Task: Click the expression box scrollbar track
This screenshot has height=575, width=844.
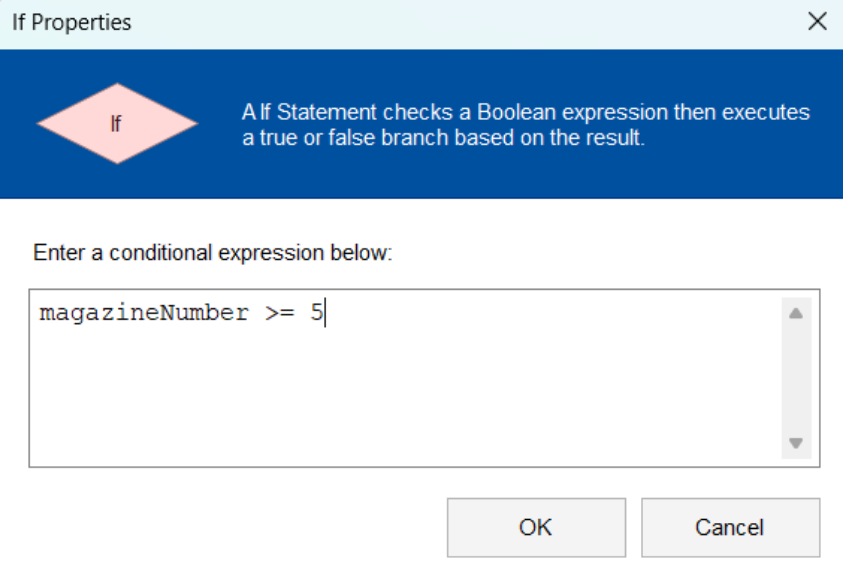Action: [x=796, y=378]
